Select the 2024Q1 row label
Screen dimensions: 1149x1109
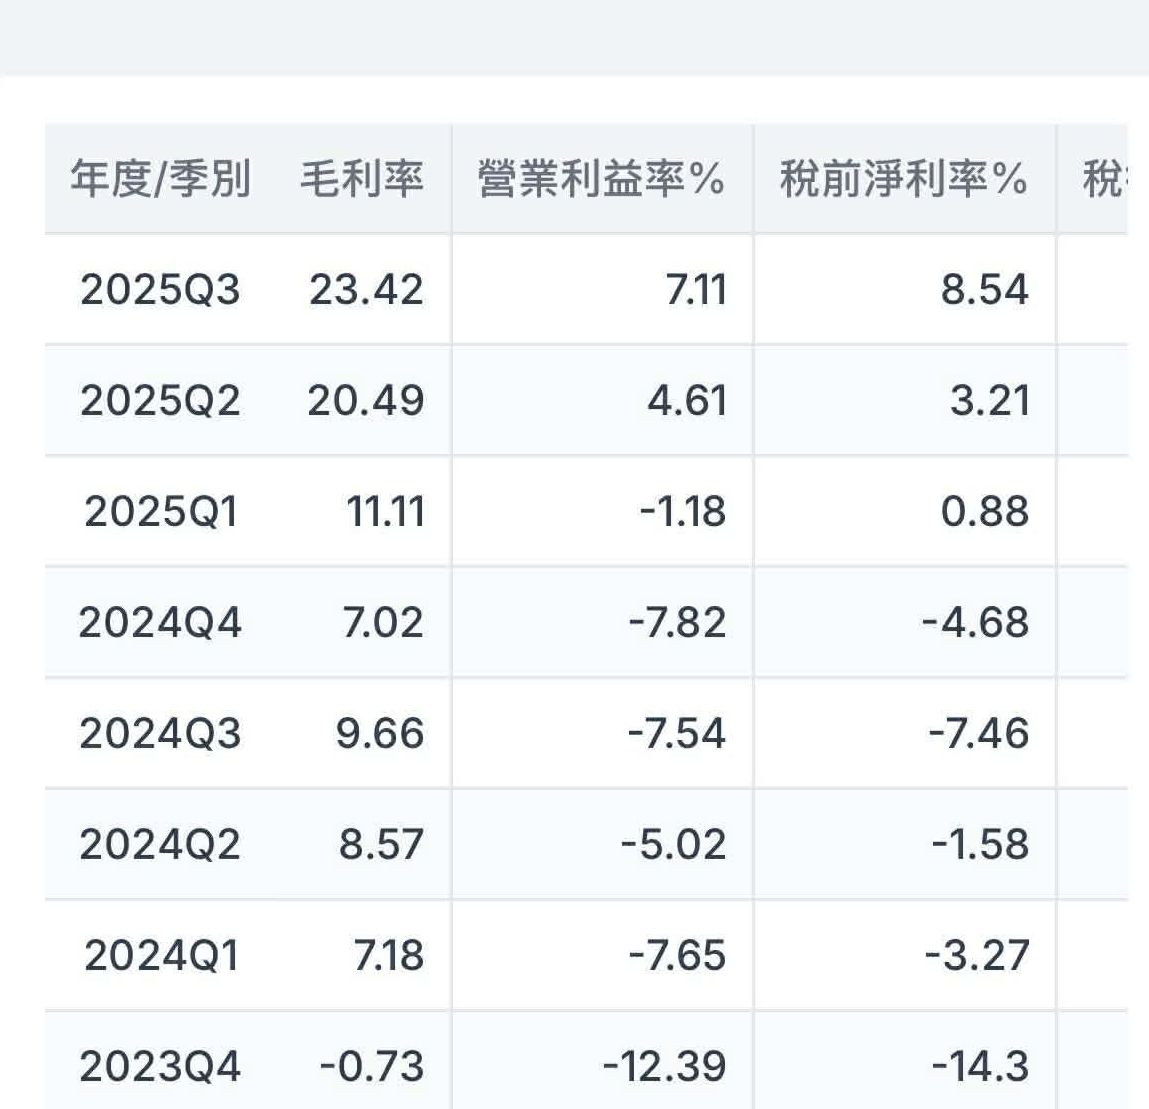(160, 956)
